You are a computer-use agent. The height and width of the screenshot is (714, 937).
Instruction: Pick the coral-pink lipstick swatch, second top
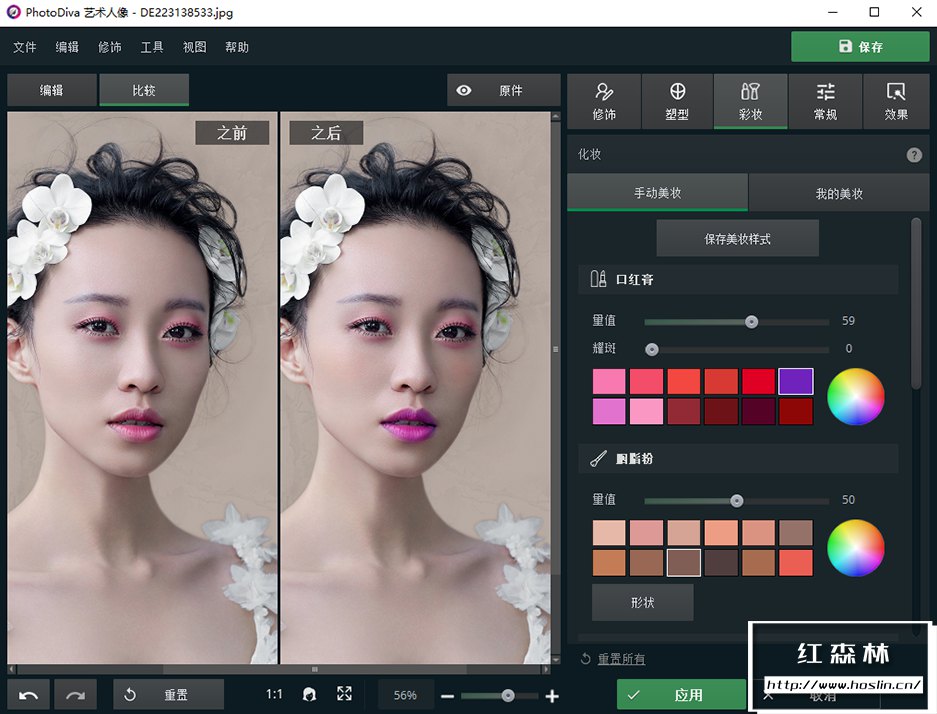(646, 381)
